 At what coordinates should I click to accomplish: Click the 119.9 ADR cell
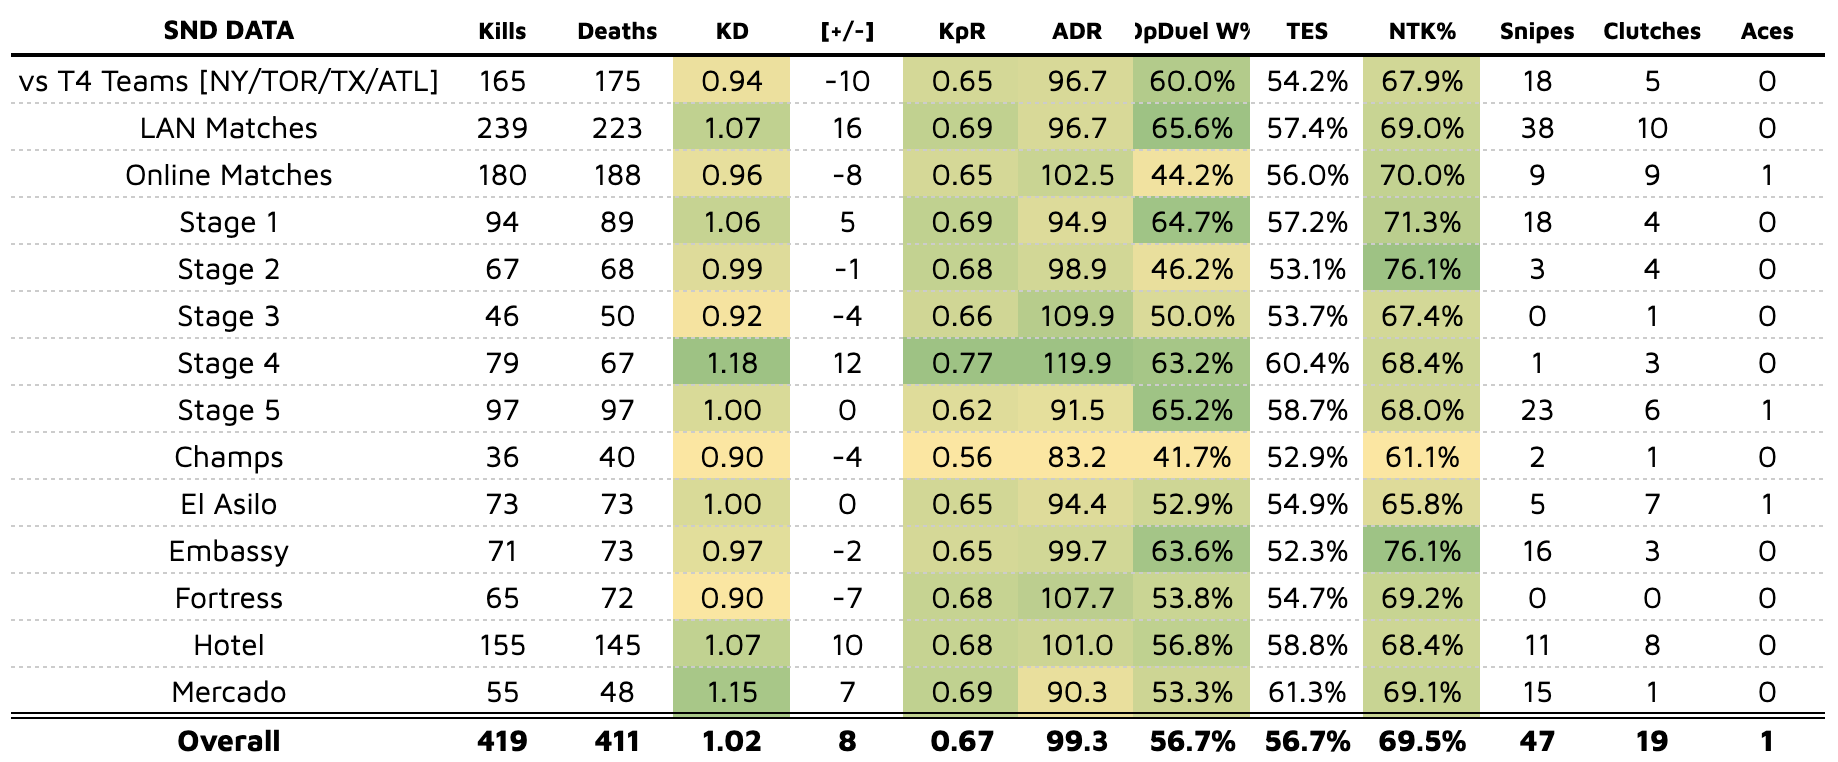[x=1077, y=363]
